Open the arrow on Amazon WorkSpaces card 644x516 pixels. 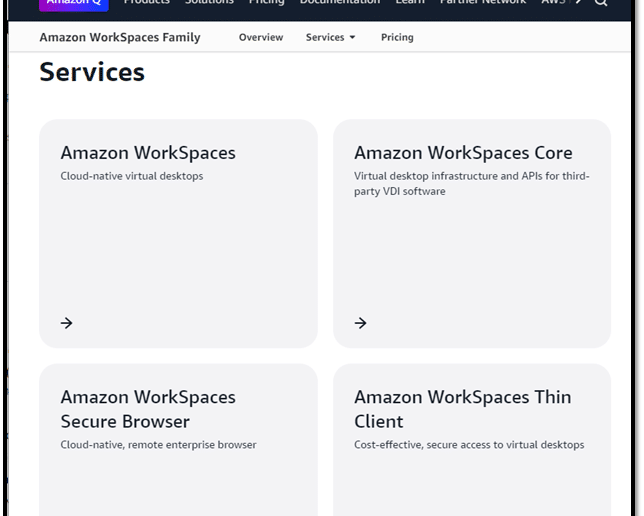[67, 323]
